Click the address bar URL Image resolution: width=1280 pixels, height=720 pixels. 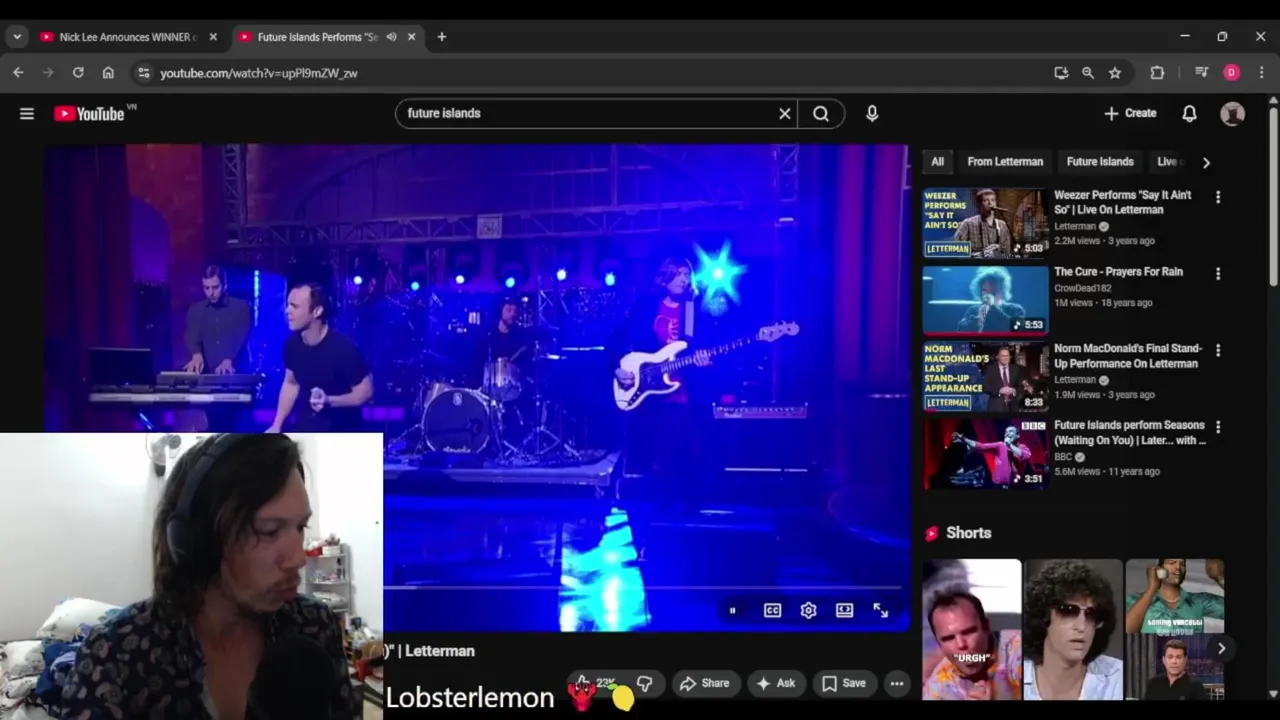click(259, 73)
